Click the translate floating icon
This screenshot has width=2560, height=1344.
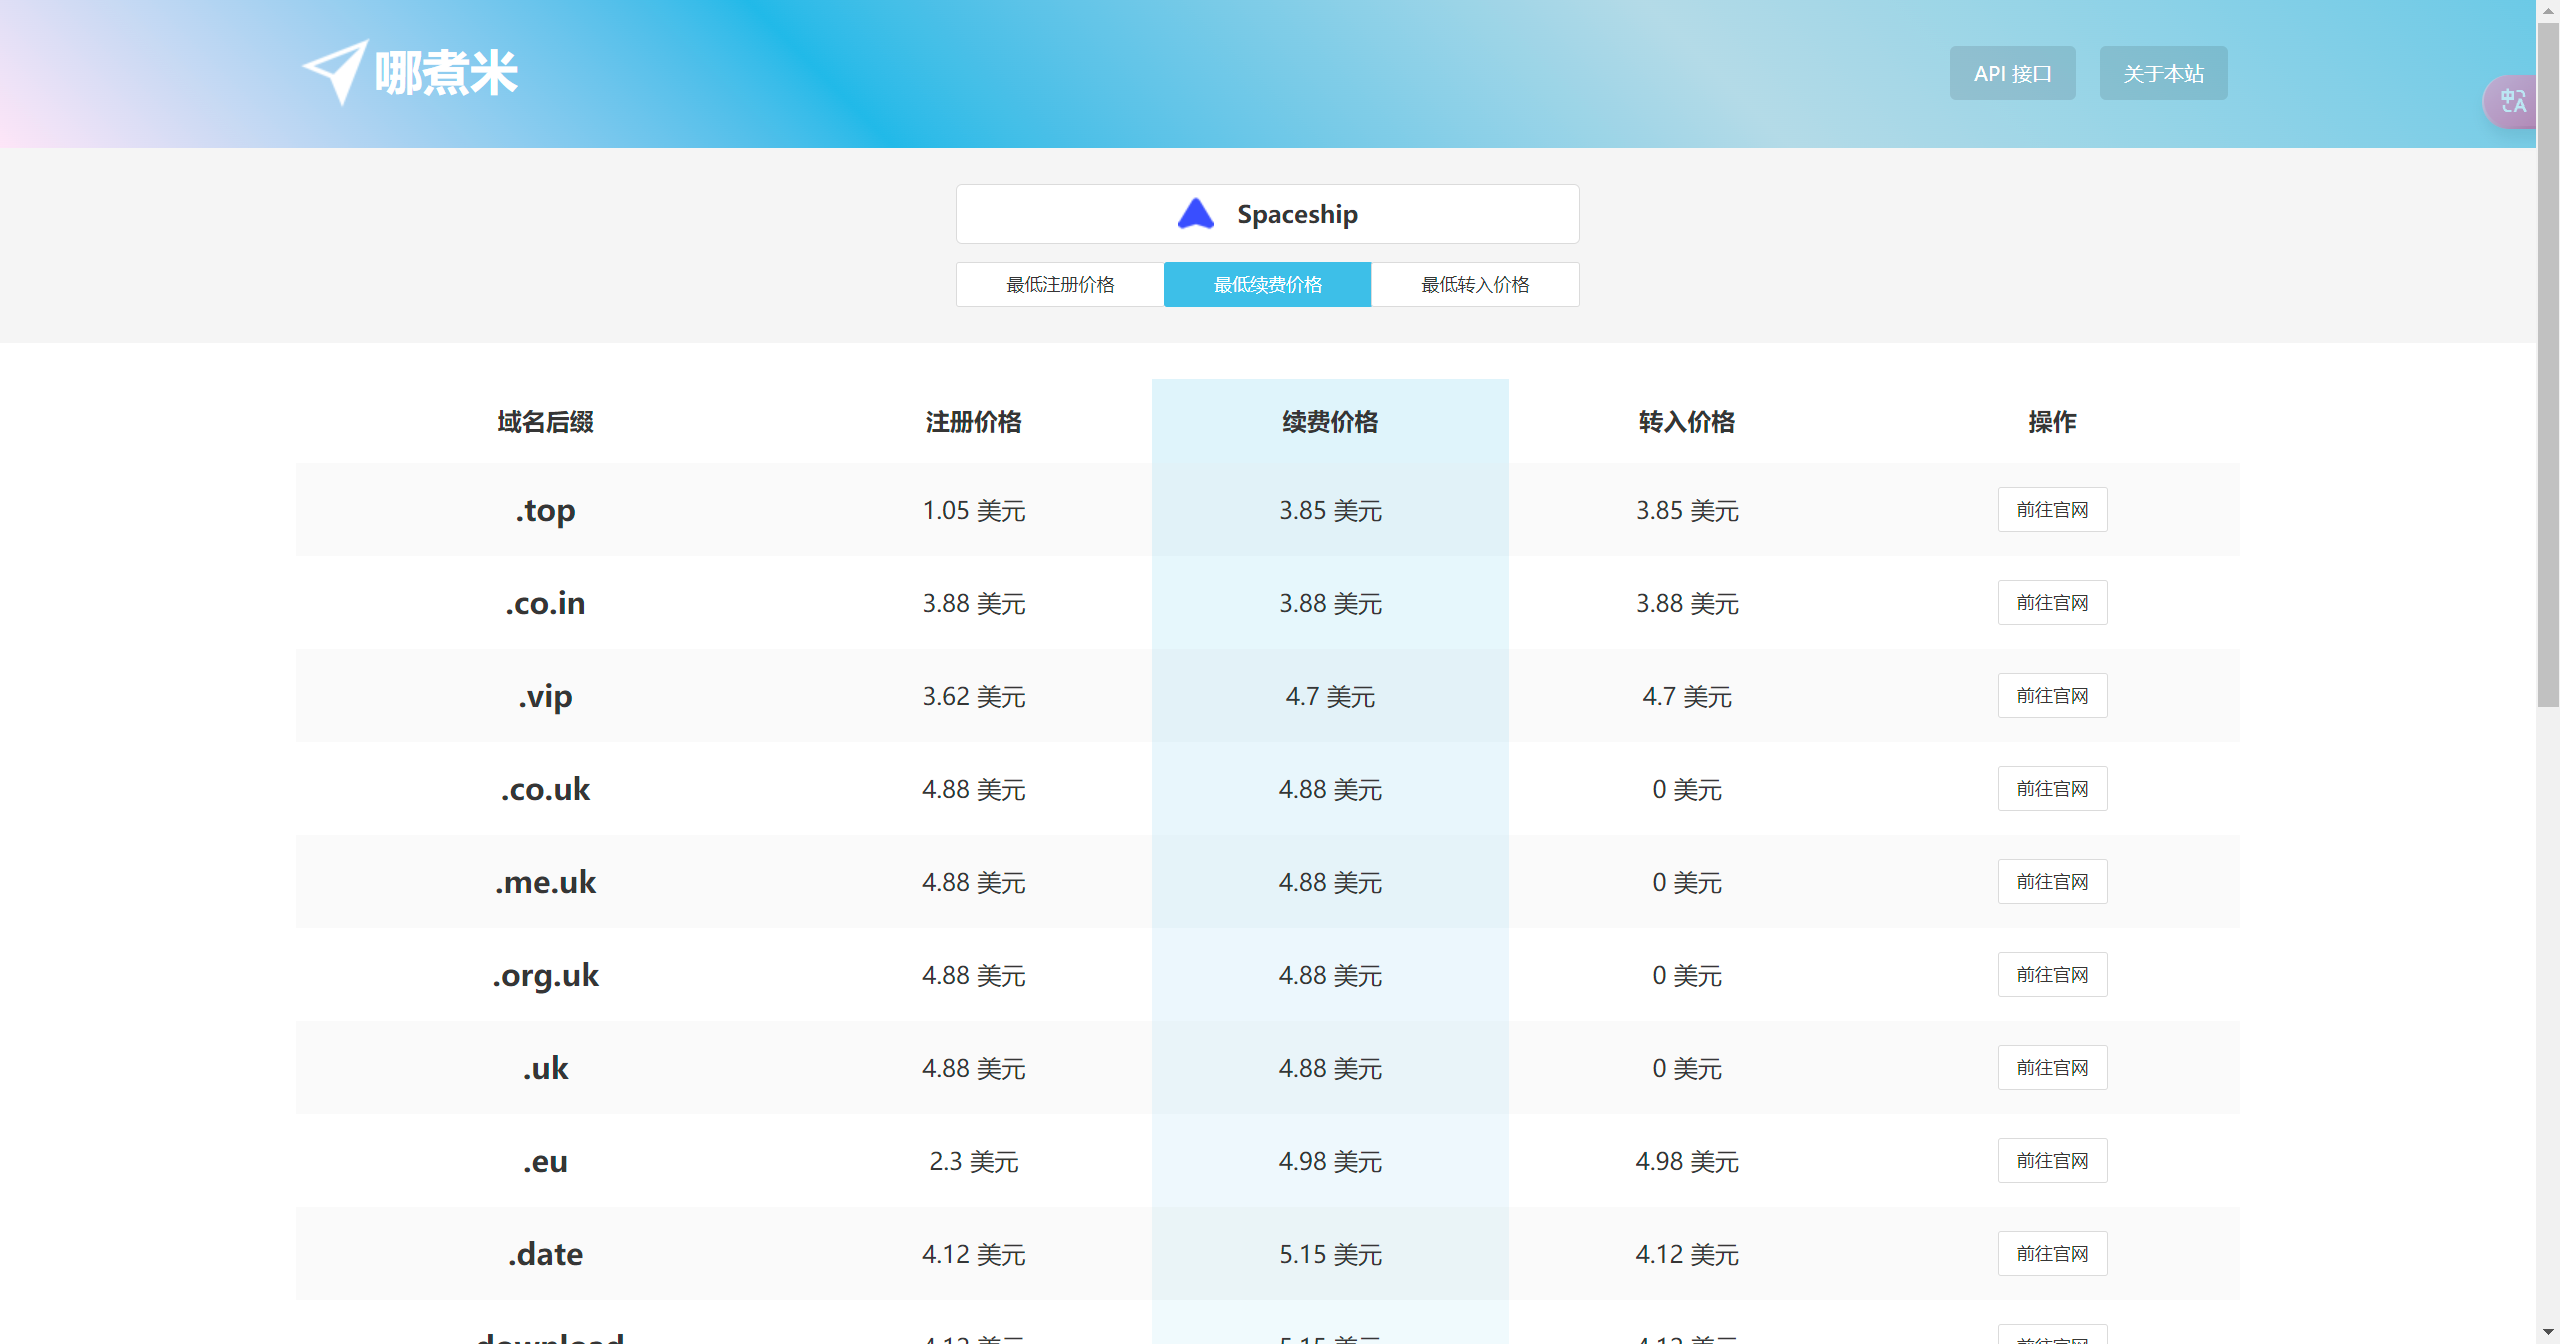2512,101
